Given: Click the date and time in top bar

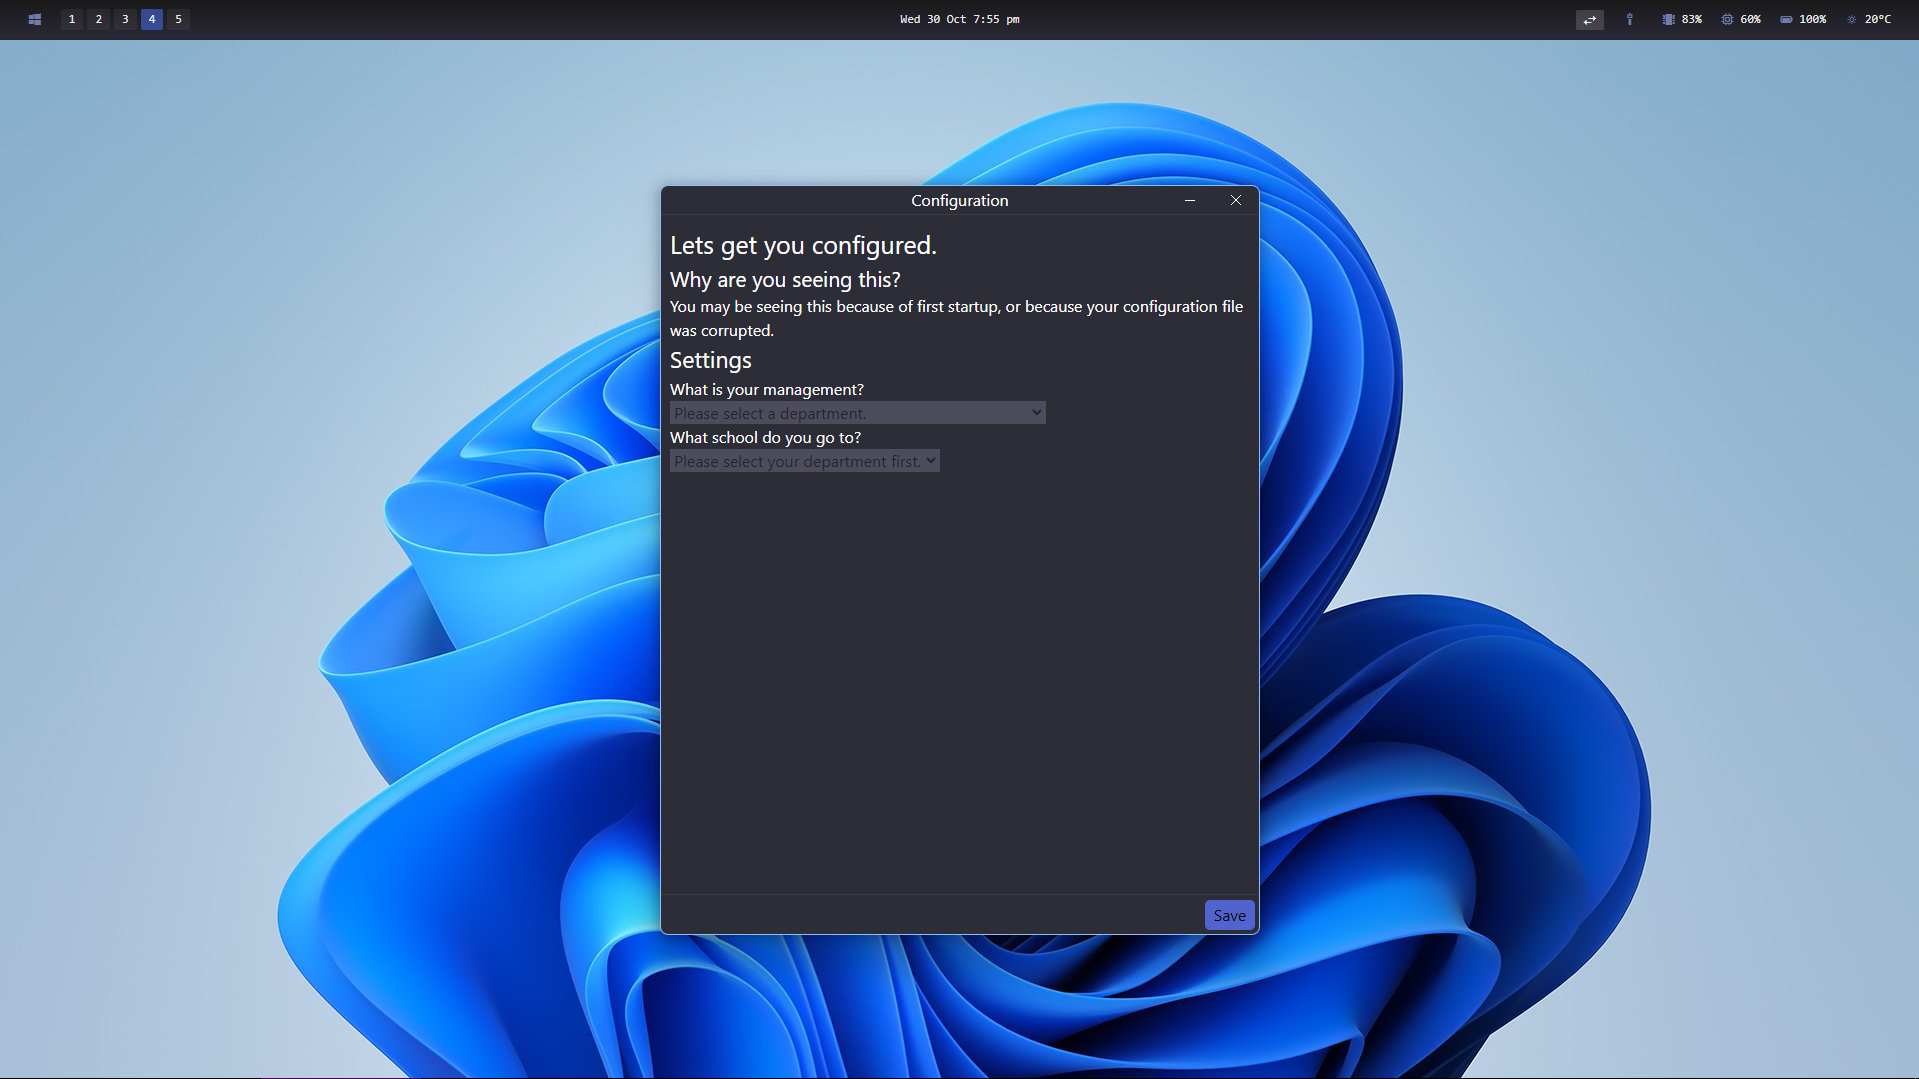Looking at the screenshot, I should click(959, 19).
